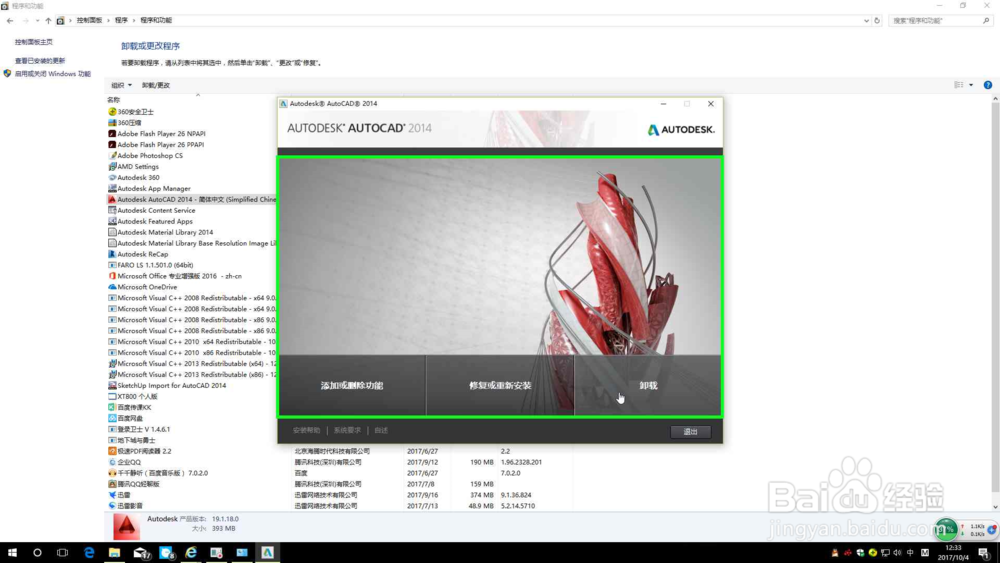
Task: Click the 退出 button
Action: pyautogui.click(x=691, y=432)
